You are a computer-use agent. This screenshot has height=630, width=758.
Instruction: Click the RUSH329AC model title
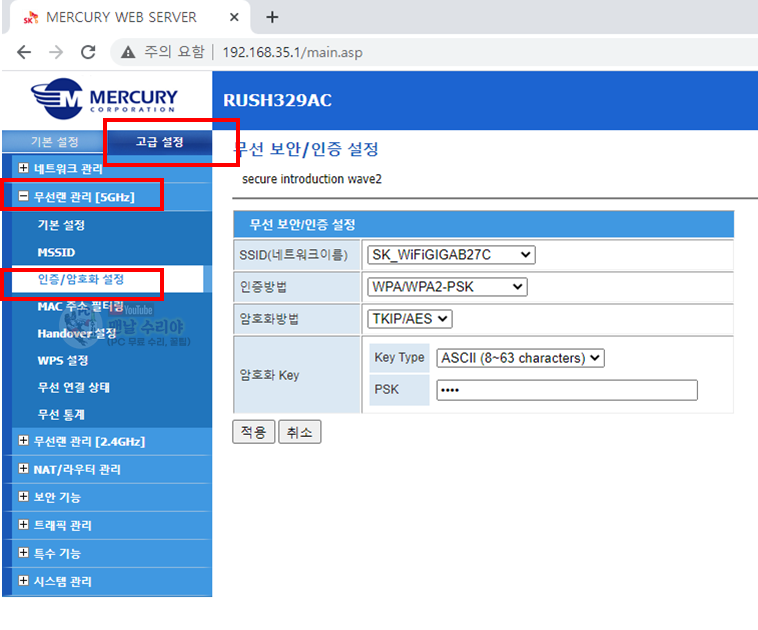coord(277,101)
